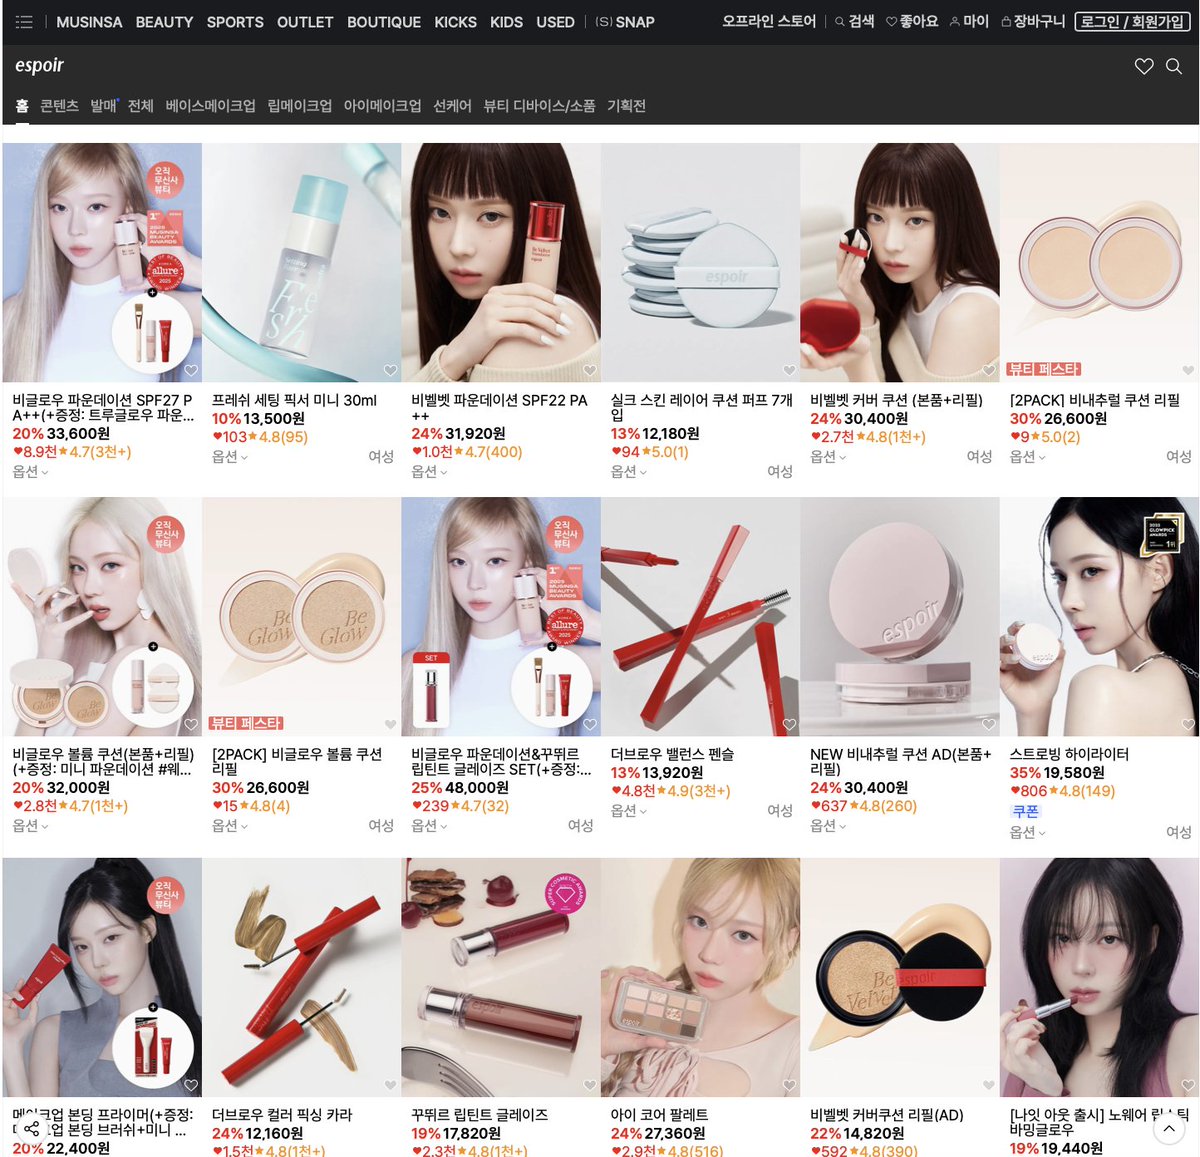Open 좋아요 likes in top bar
Viewport: 1200px width, 1157px height.
[912, 21]
